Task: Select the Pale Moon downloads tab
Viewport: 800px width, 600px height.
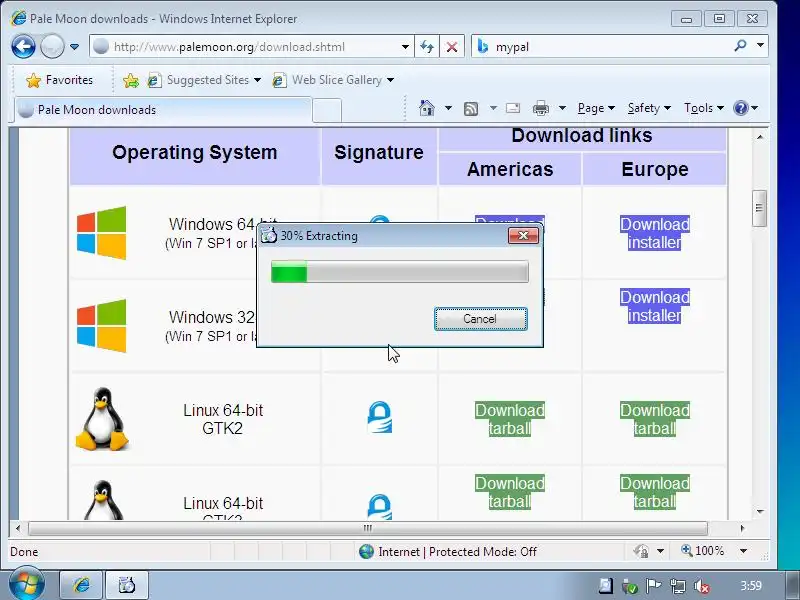Action: 163,110
